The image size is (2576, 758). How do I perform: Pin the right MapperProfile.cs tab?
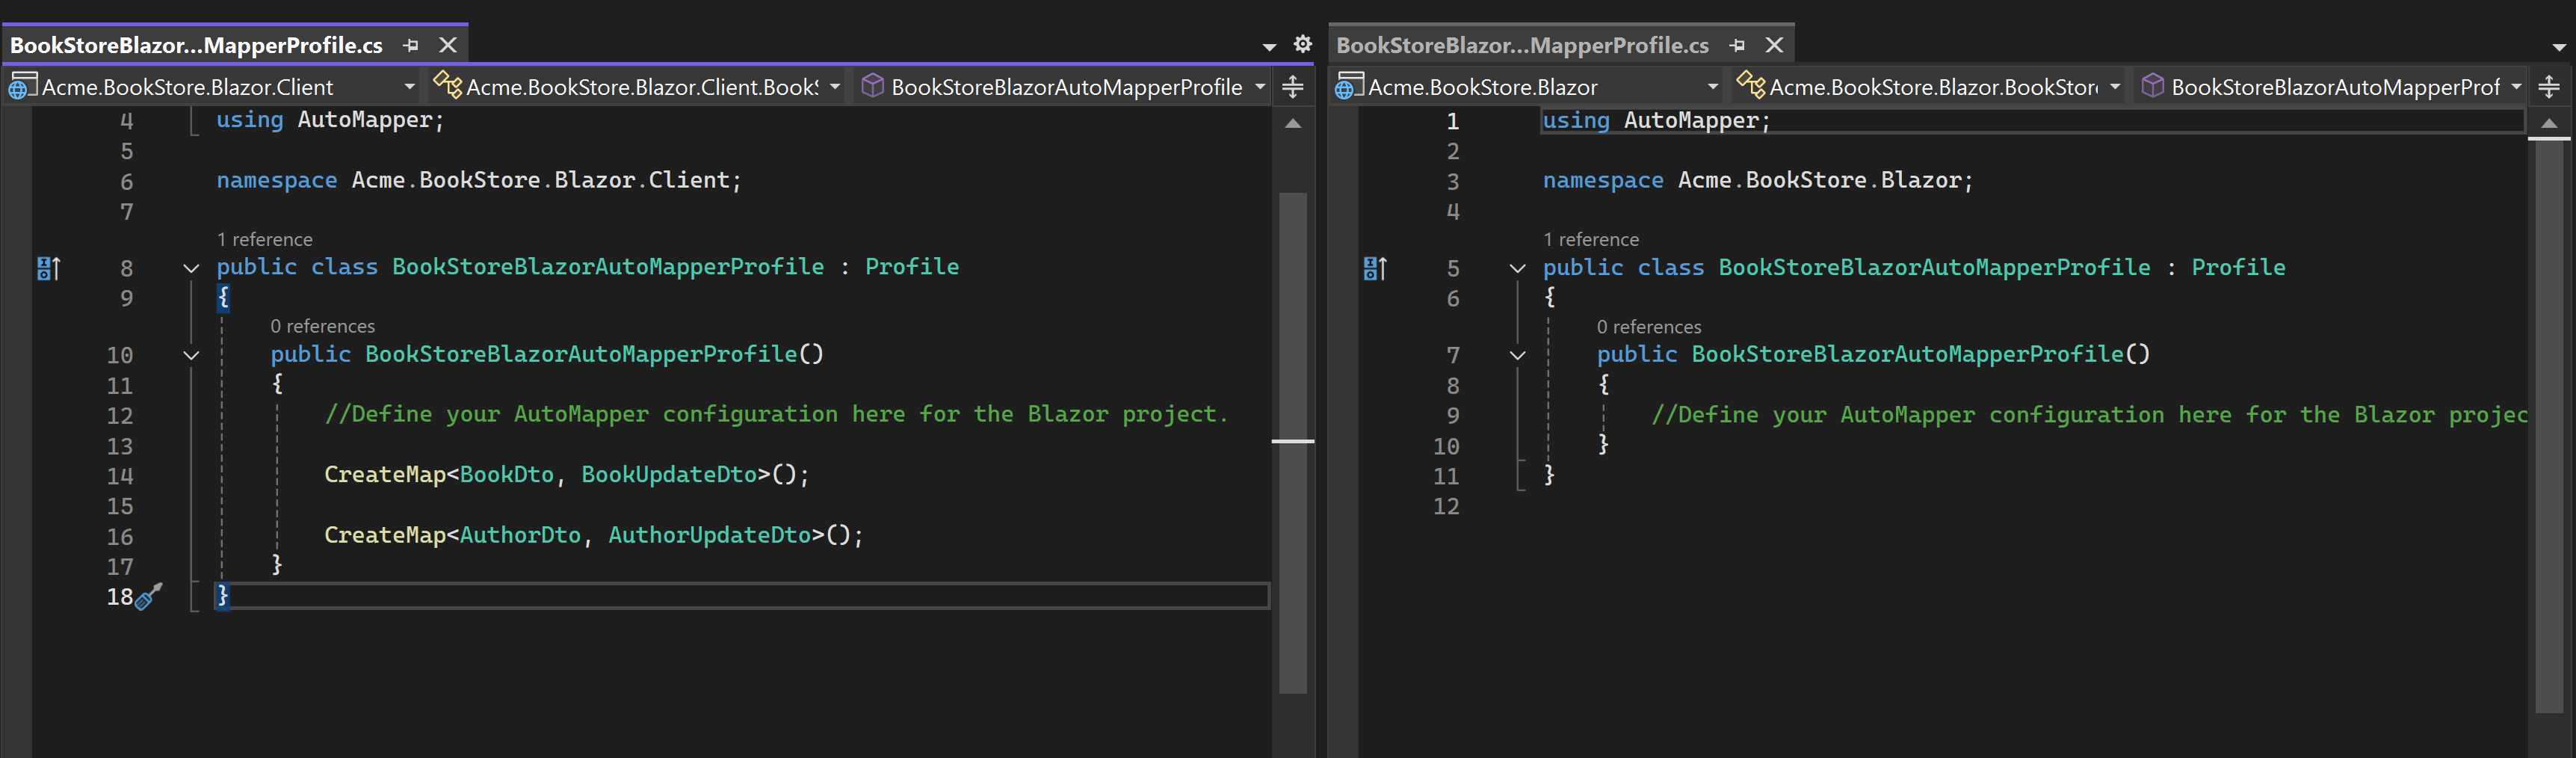(x=1737, y=45)
